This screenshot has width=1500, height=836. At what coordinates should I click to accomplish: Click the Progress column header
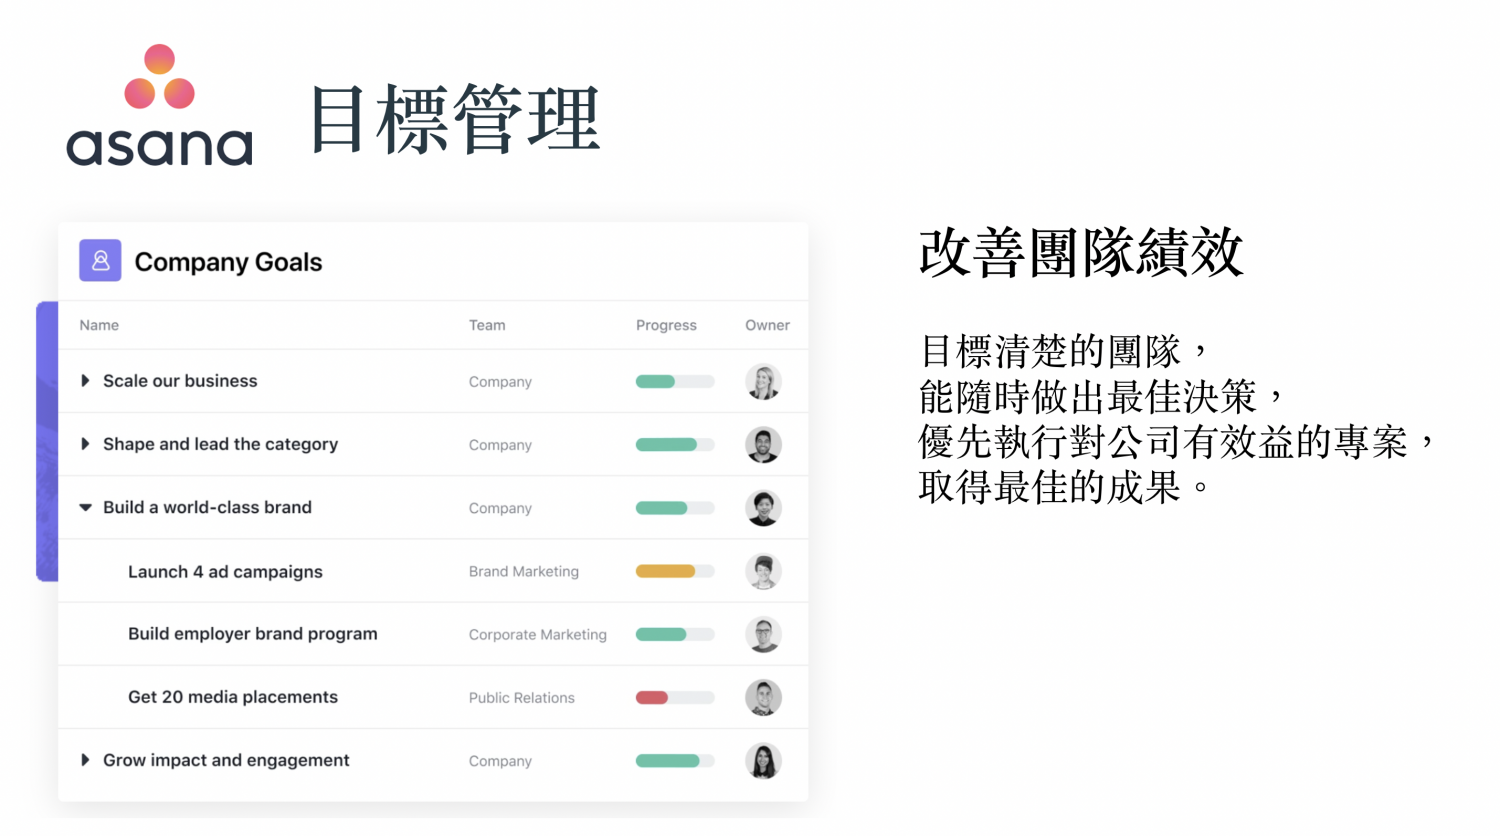pyautogui.click(x=666, y=325)
